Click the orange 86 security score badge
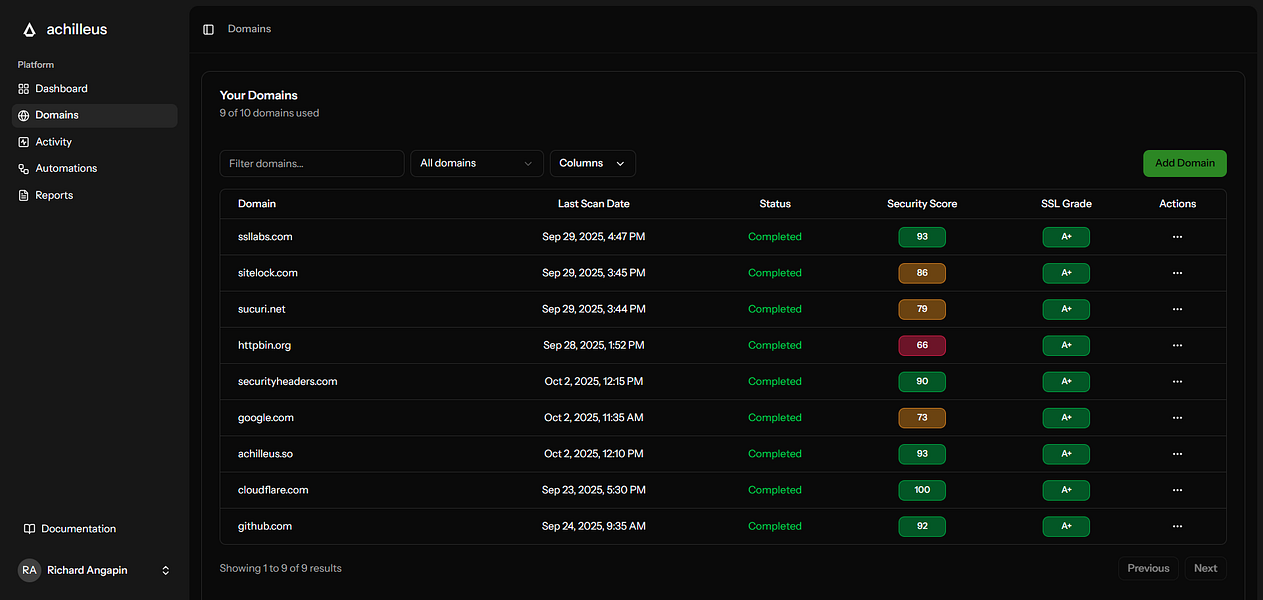Screen dimensions: 1263x600 (922, 273)
